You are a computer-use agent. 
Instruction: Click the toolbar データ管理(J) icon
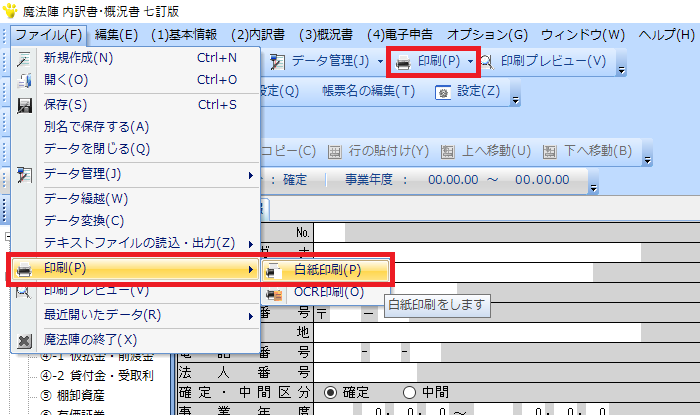pos(277,62)
